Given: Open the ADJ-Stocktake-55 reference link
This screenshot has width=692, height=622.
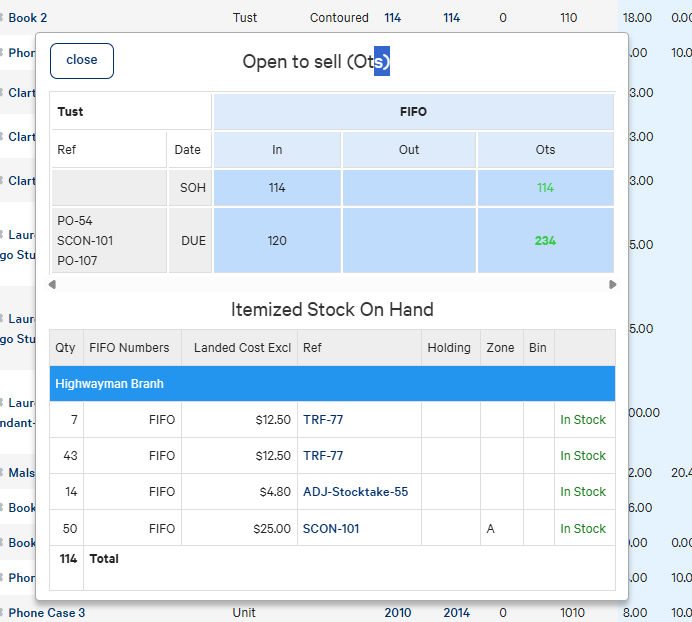Looking at the screenshot, I should click(355, 492).
